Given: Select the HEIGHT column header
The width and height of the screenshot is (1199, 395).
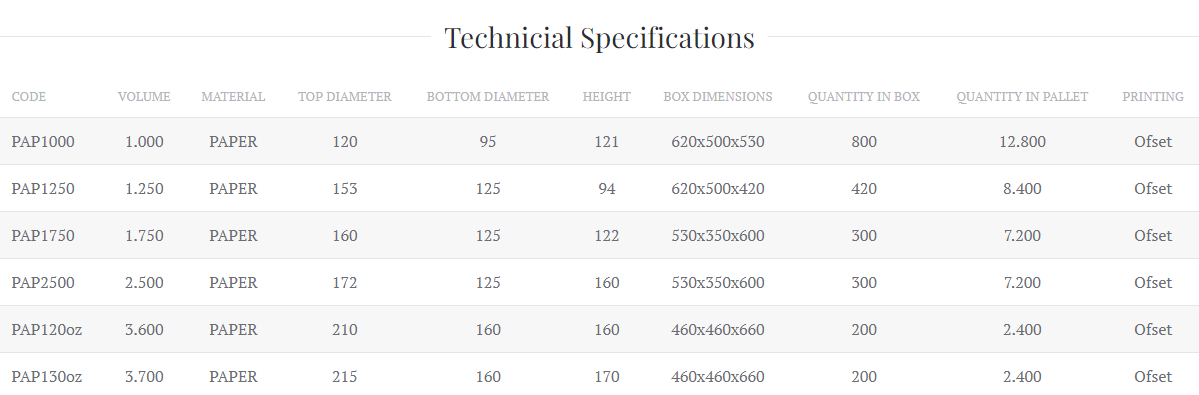Looking at the screenshot, I should (x=606, y=97).
